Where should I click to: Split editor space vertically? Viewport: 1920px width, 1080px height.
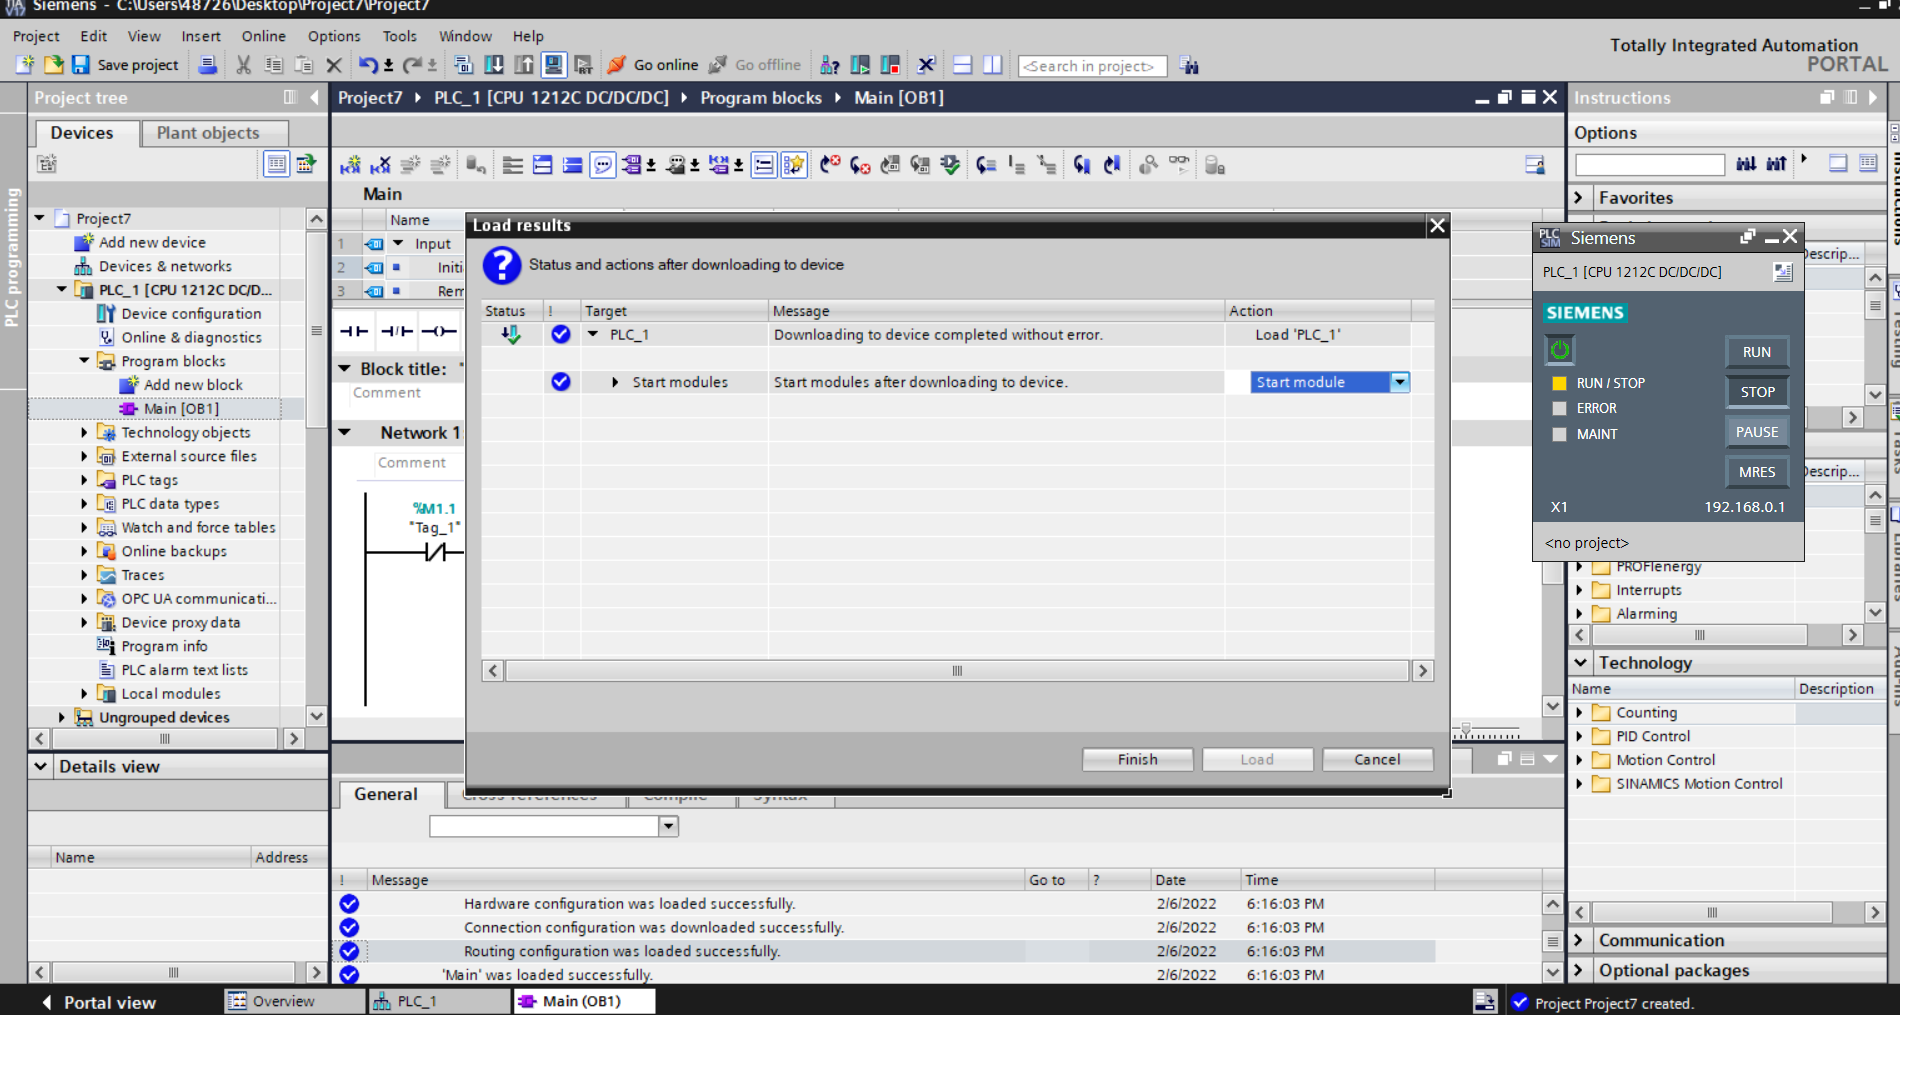coord(992,65)
